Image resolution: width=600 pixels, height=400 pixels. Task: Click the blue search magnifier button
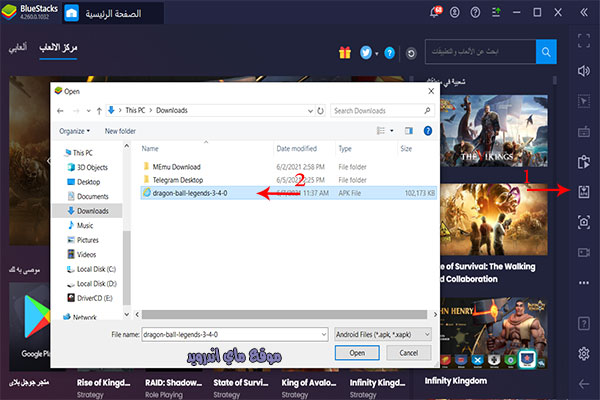pos(546,52)
